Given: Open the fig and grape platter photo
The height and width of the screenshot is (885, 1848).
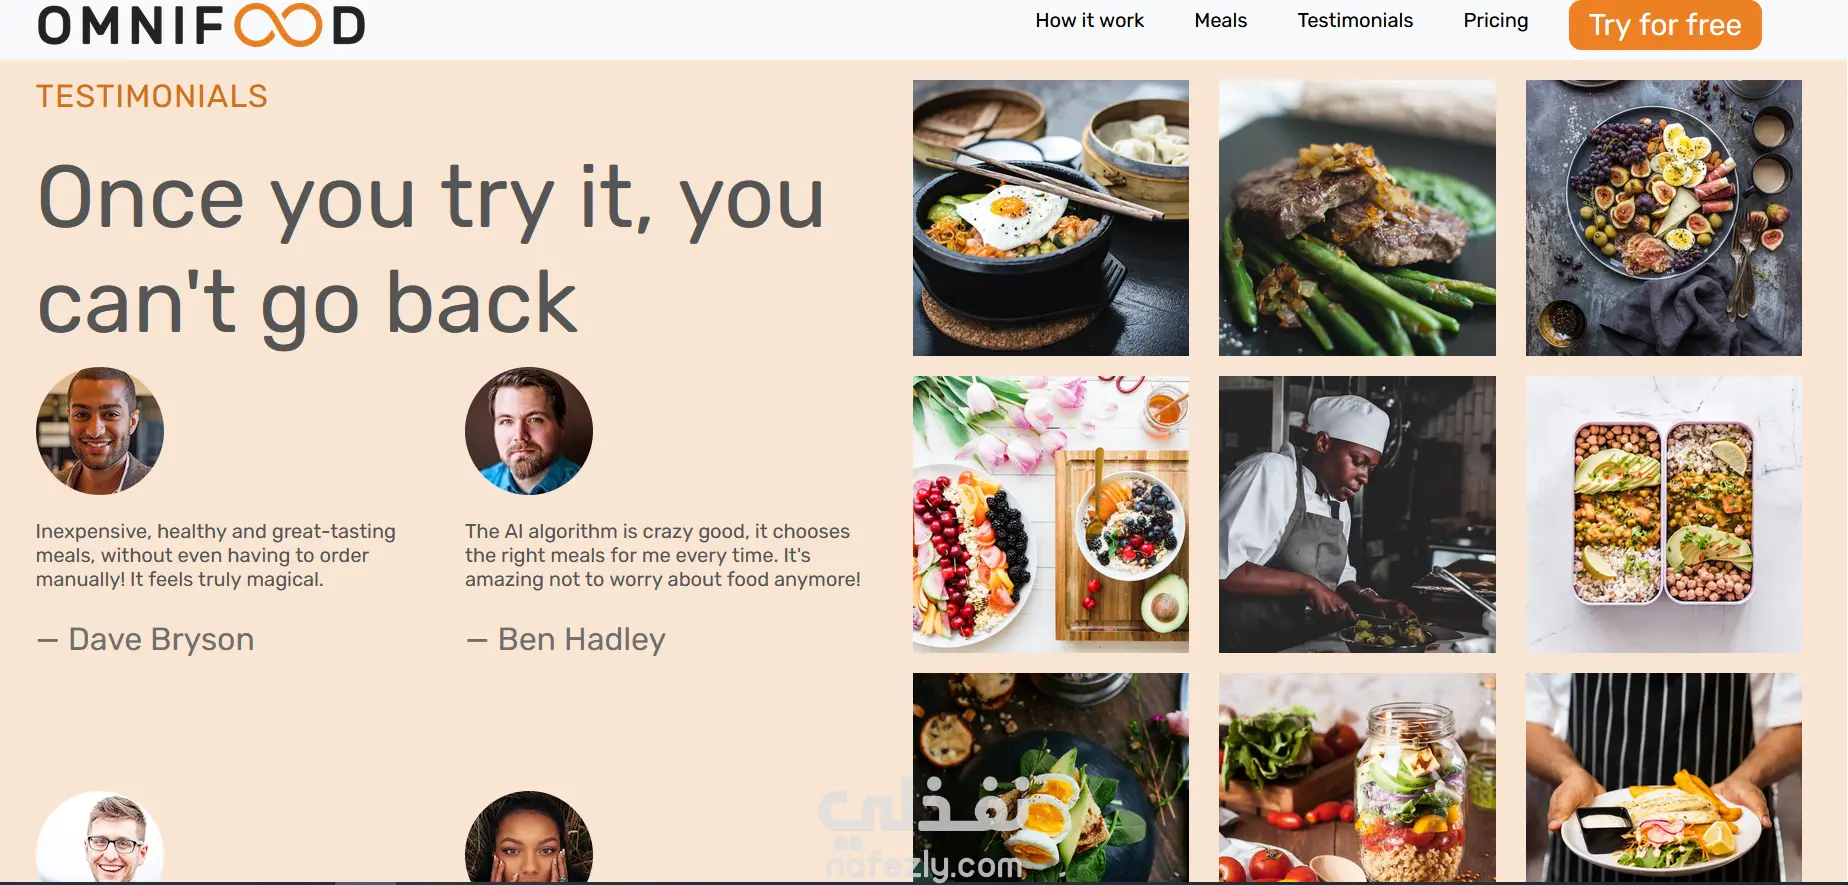Looking at the screenshot, I should pos(1664,218).
